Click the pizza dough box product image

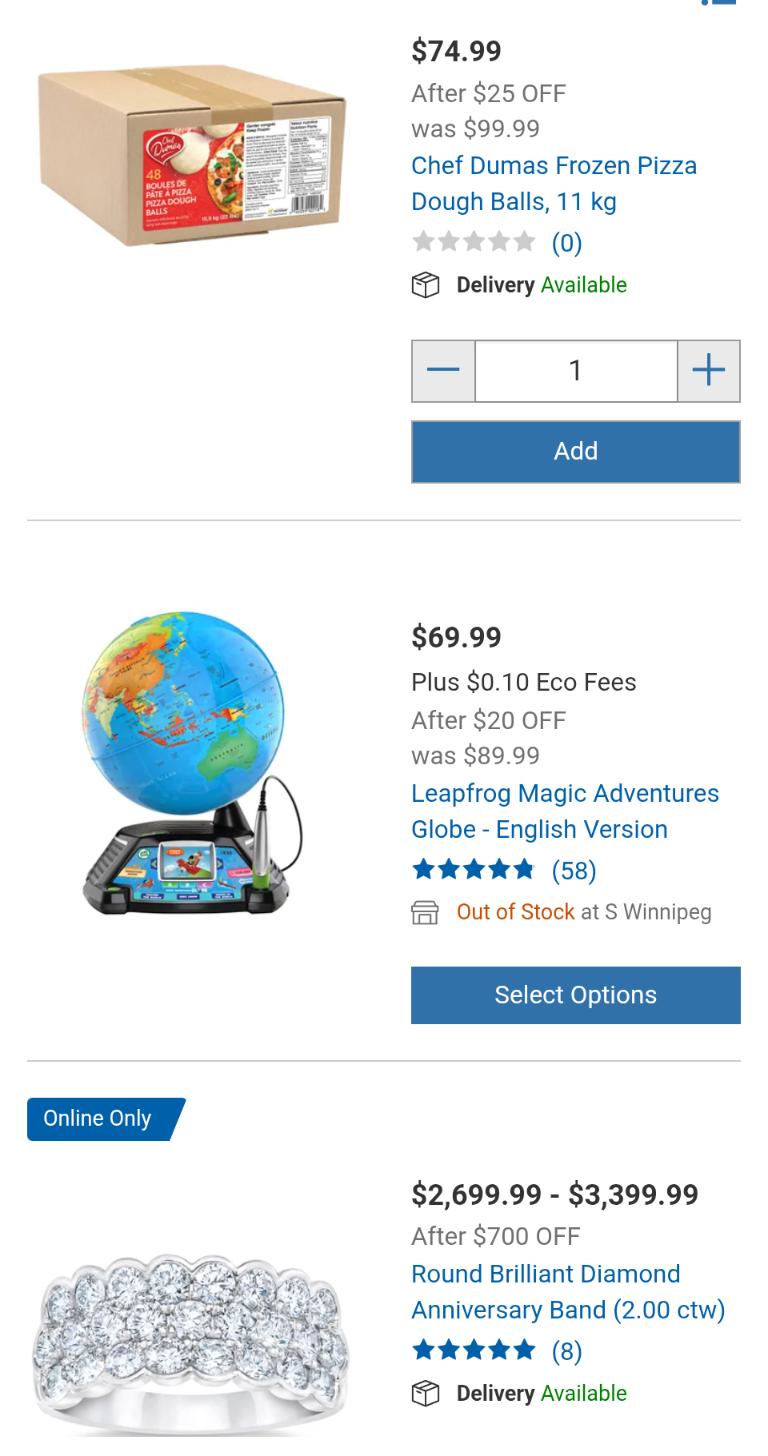[x=192, y=157]
